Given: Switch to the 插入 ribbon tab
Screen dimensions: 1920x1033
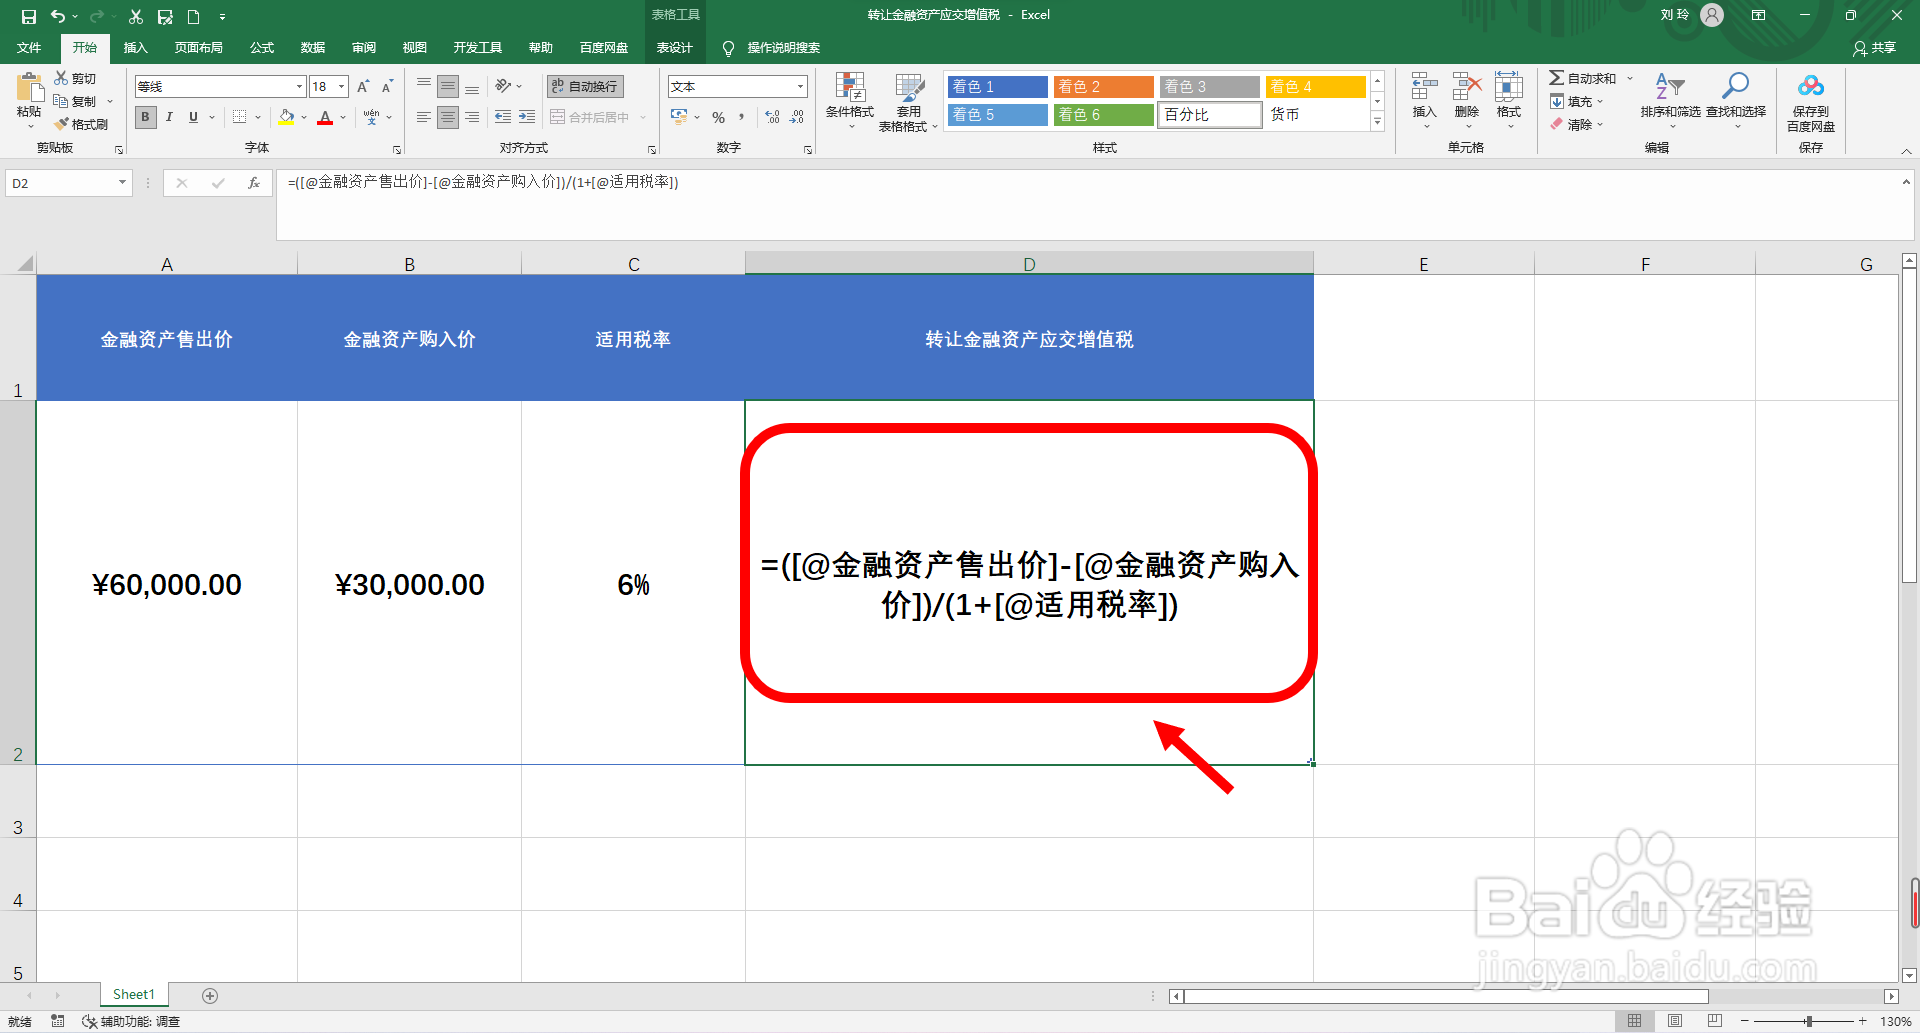Looking at the screenshot, I should tap(135, 47).
